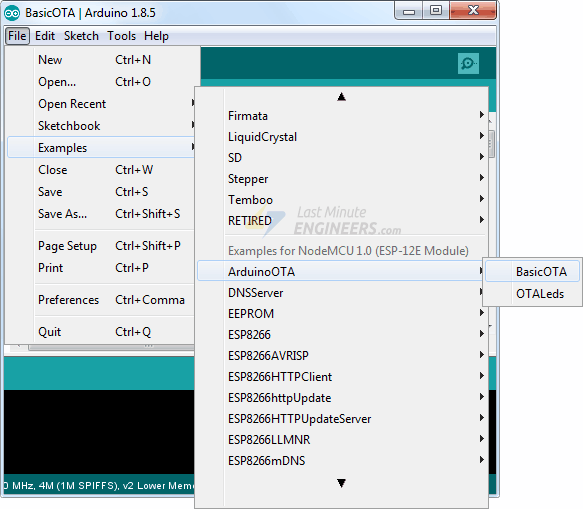Expand the ESP8266httpUpdate examples submenu

(342, 398)
